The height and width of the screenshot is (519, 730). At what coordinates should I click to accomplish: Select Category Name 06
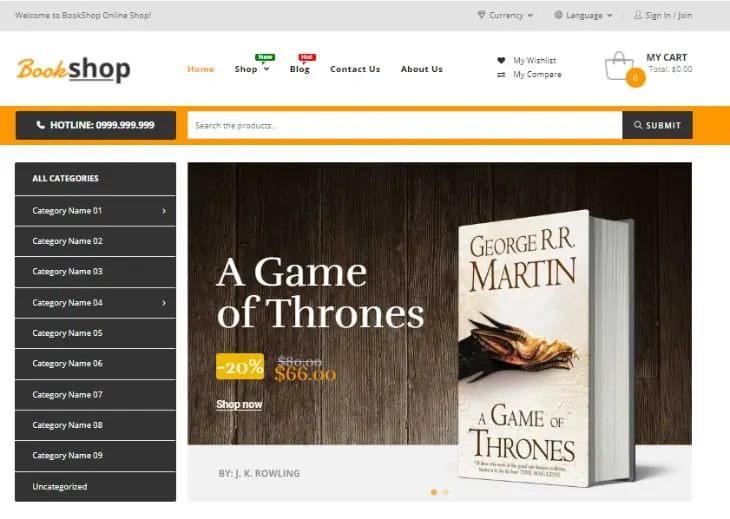95,364
